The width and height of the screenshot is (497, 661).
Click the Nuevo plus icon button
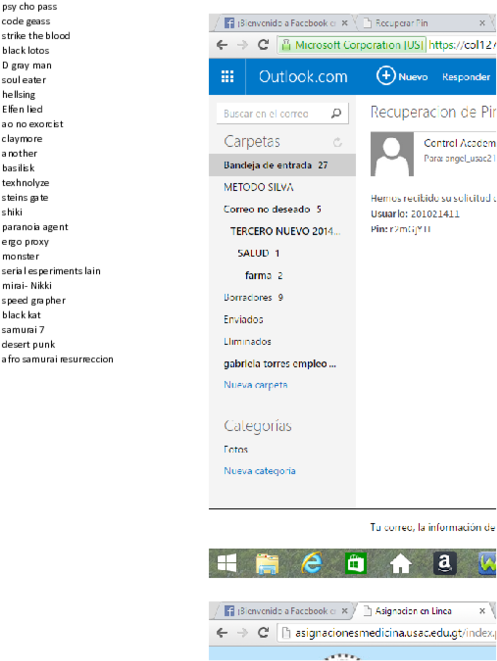pos(386,76)
